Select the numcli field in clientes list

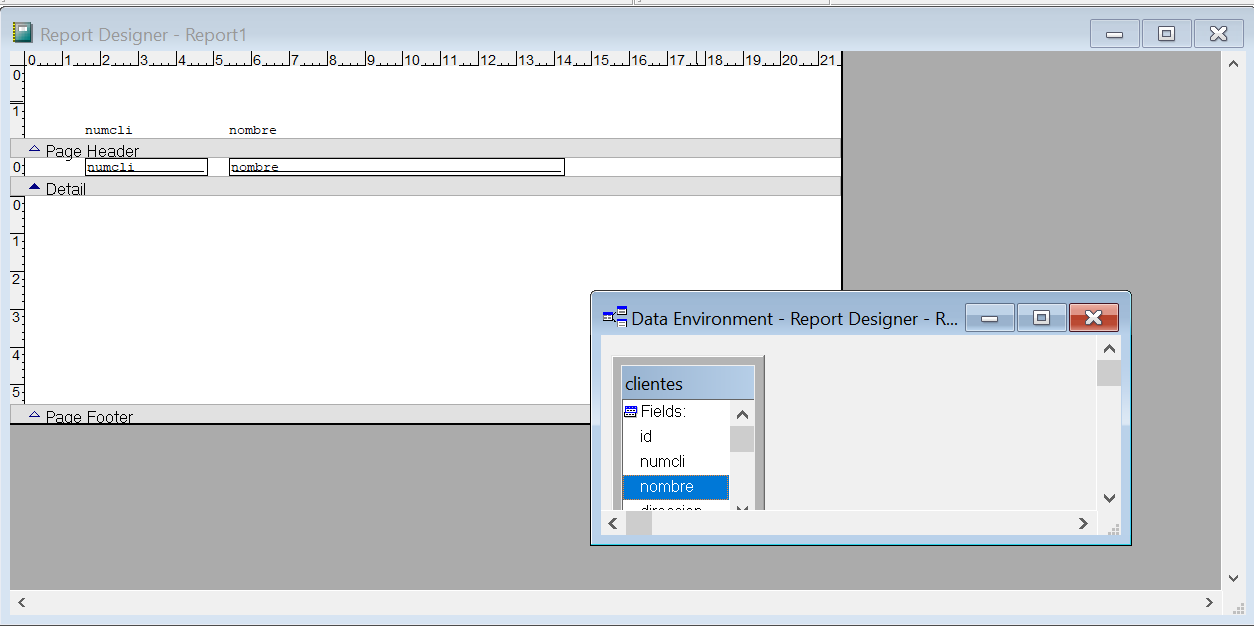pos(662,462)
